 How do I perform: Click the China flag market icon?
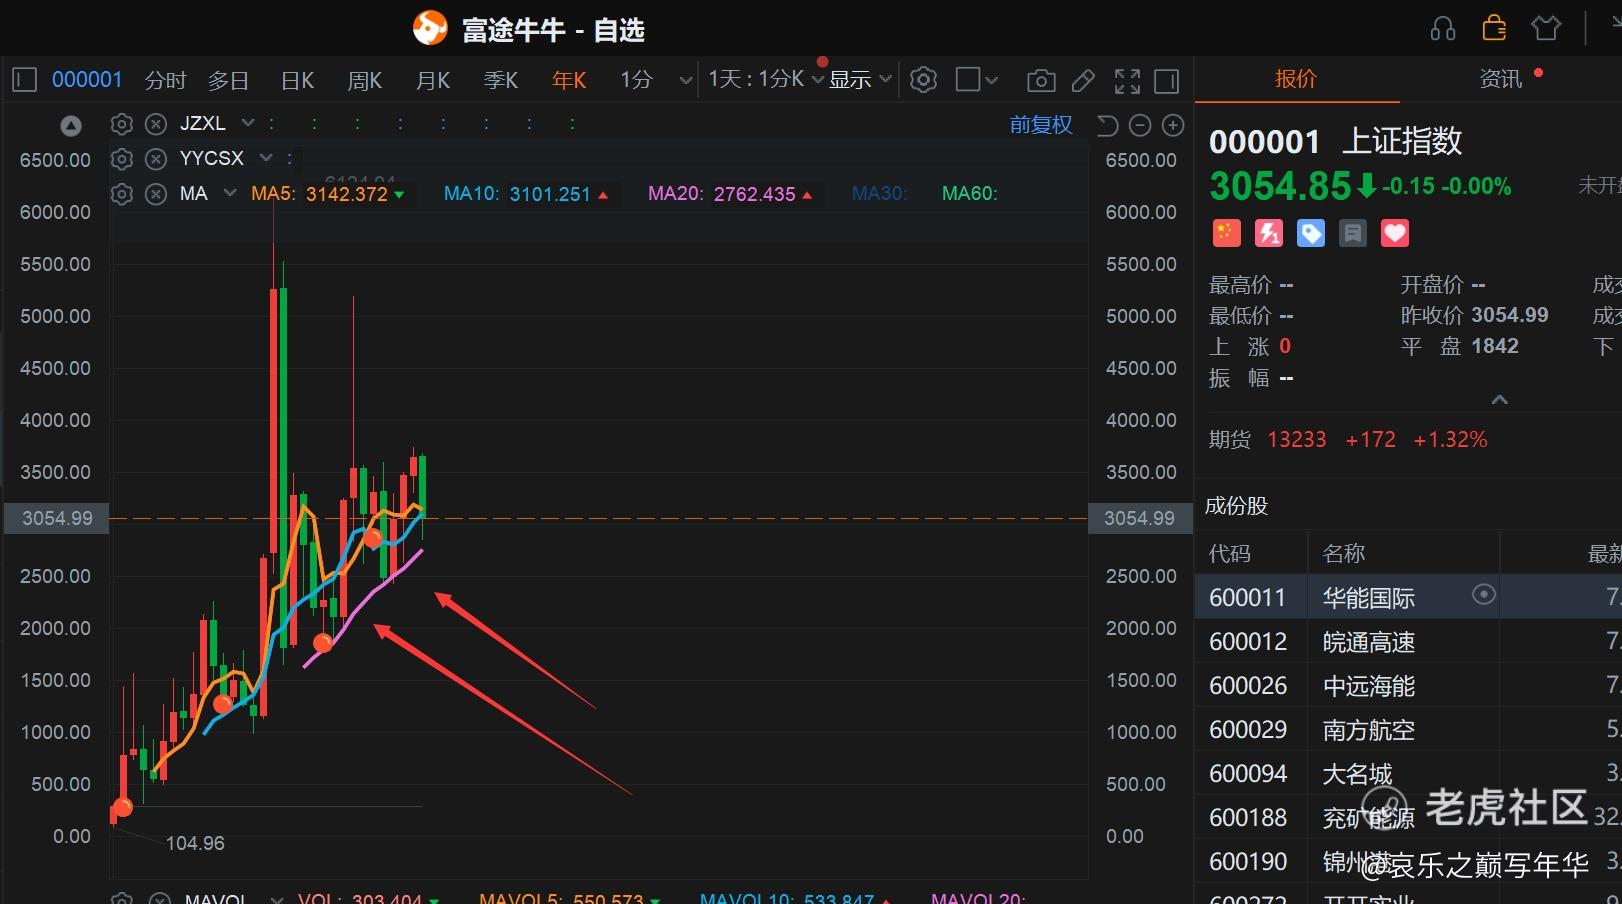tap(1226, 233)
